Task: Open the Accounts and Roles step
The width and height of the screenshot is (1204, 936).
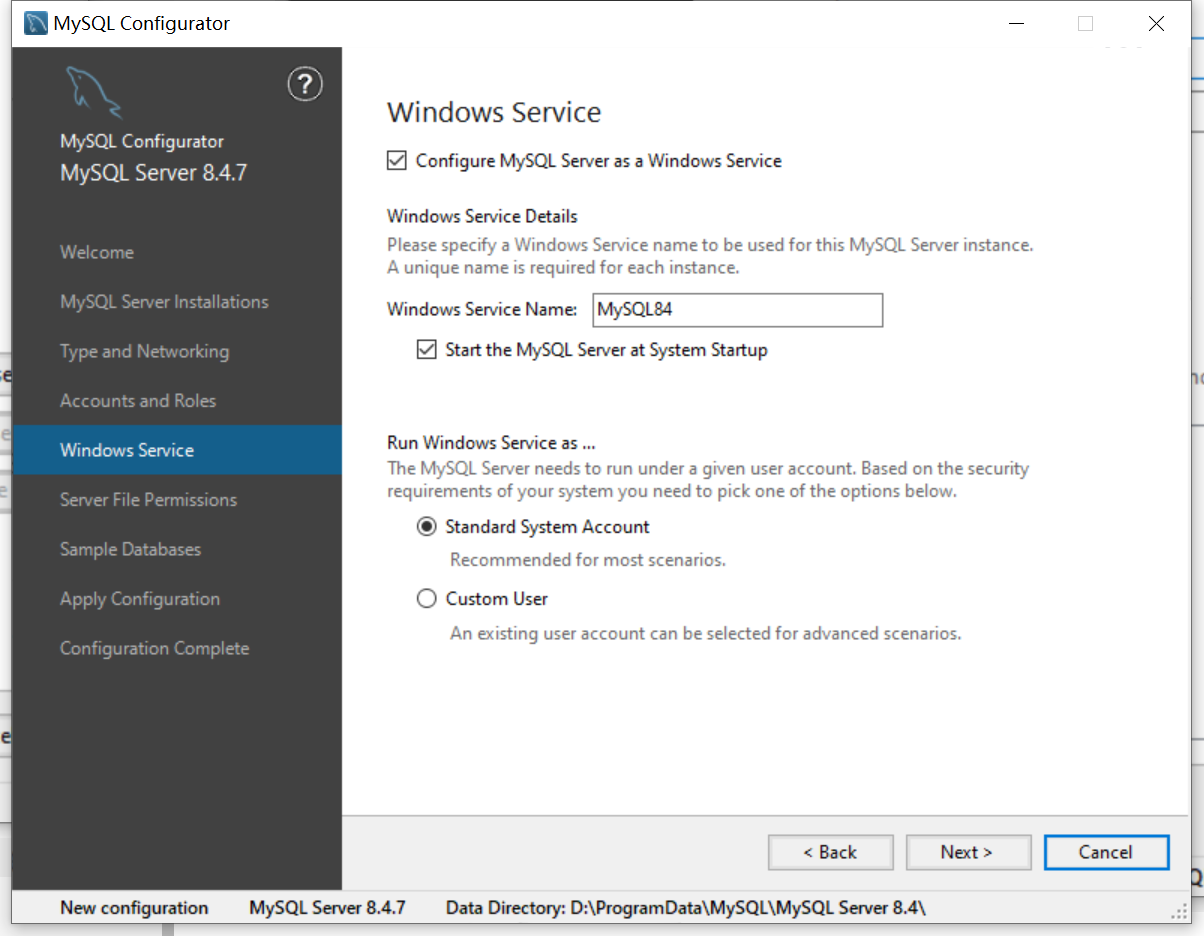Action: [x=138, y=401]
